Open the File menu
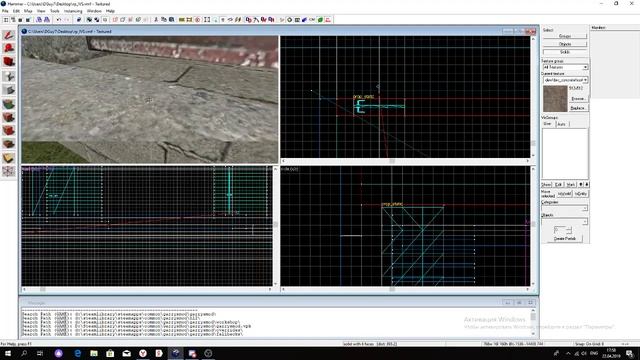Image resolution: width=640 pixels, height=360 pixels. (x=5, y=11)
